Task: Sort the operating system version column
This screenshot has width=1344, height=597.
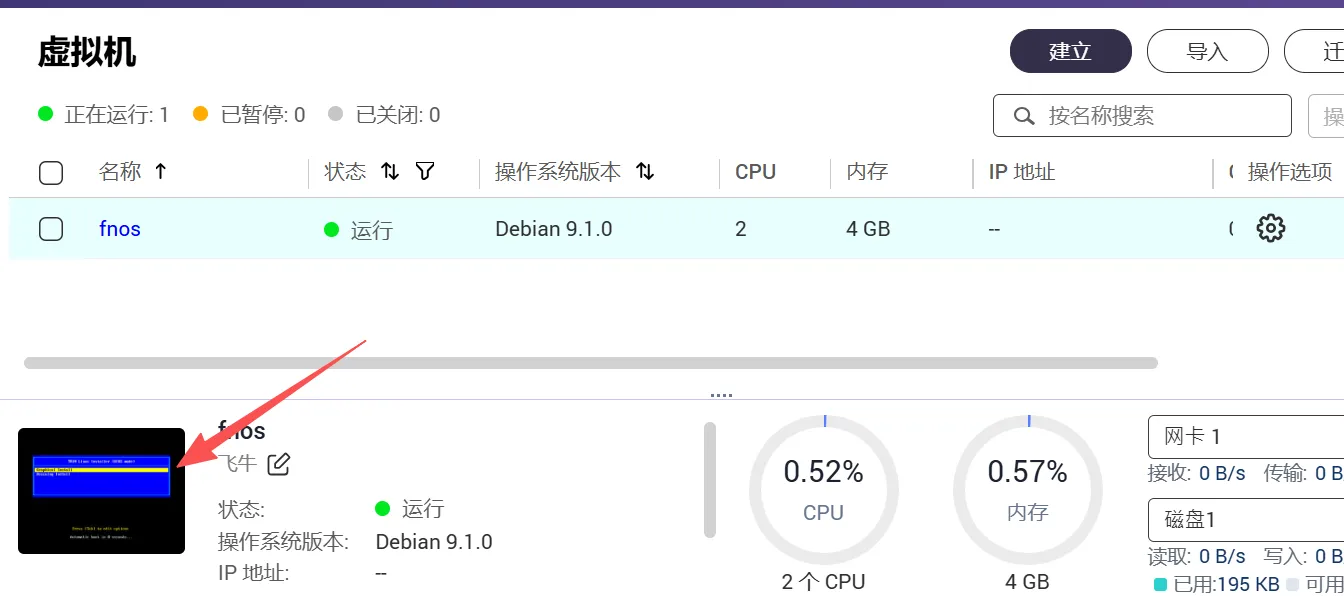Action: 645,172
